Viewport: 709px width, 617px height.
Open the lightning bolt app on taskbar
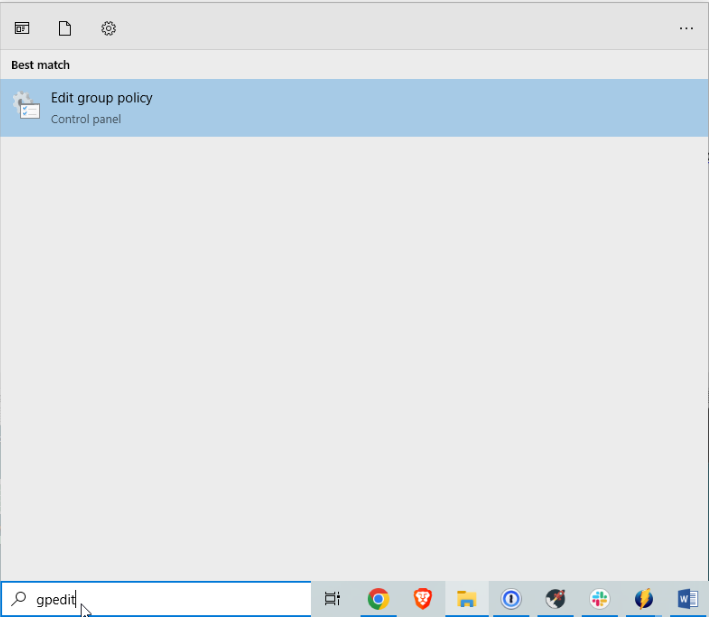point(644,599)
